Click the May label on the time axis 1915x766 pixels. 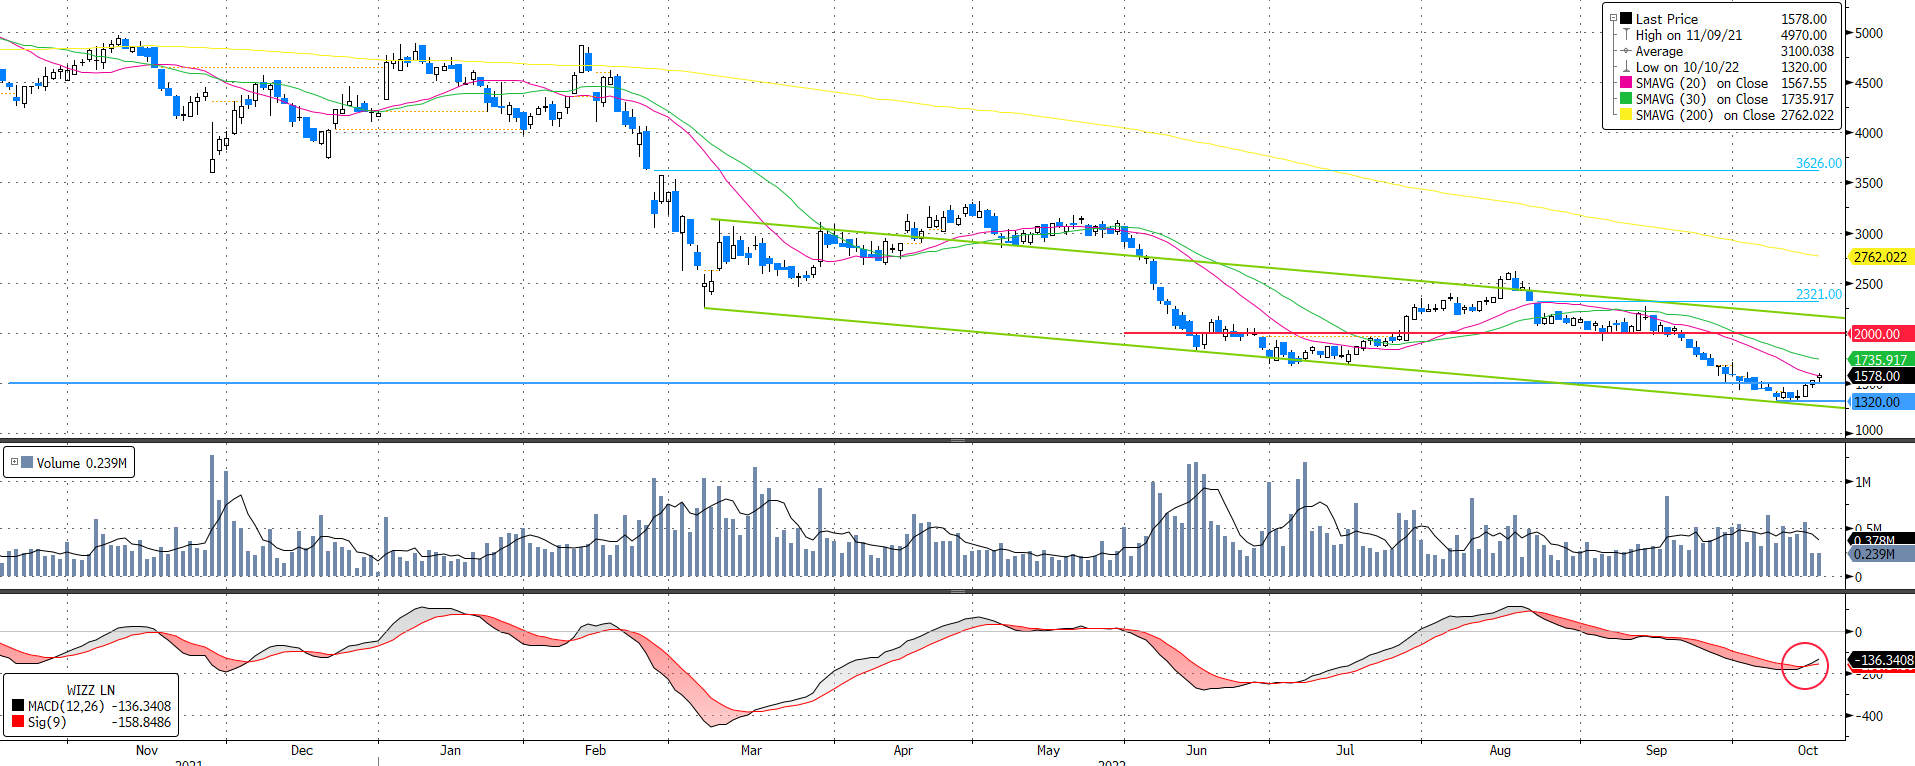[x=1048, y=750]
